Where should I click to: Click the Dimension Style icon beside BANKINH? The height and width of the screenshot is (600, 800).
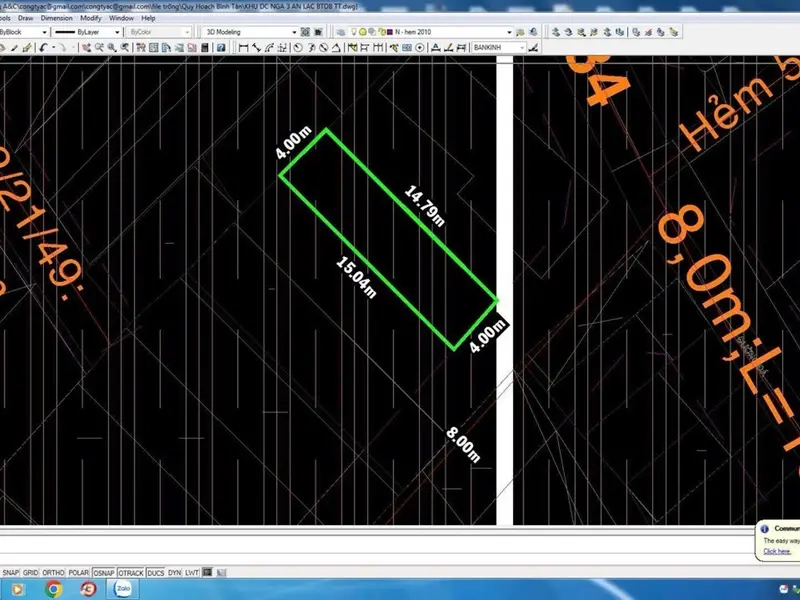tap(533, 47)
